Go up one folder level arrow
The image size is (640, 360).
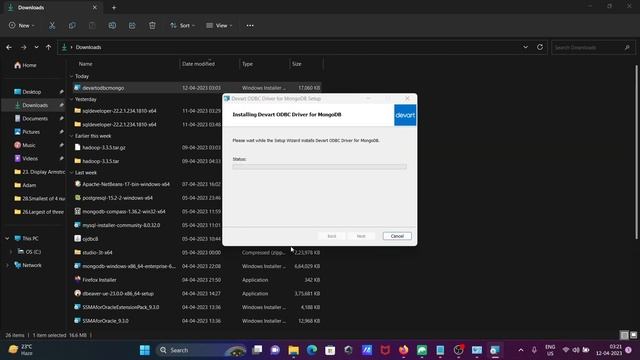click(49, 47)
